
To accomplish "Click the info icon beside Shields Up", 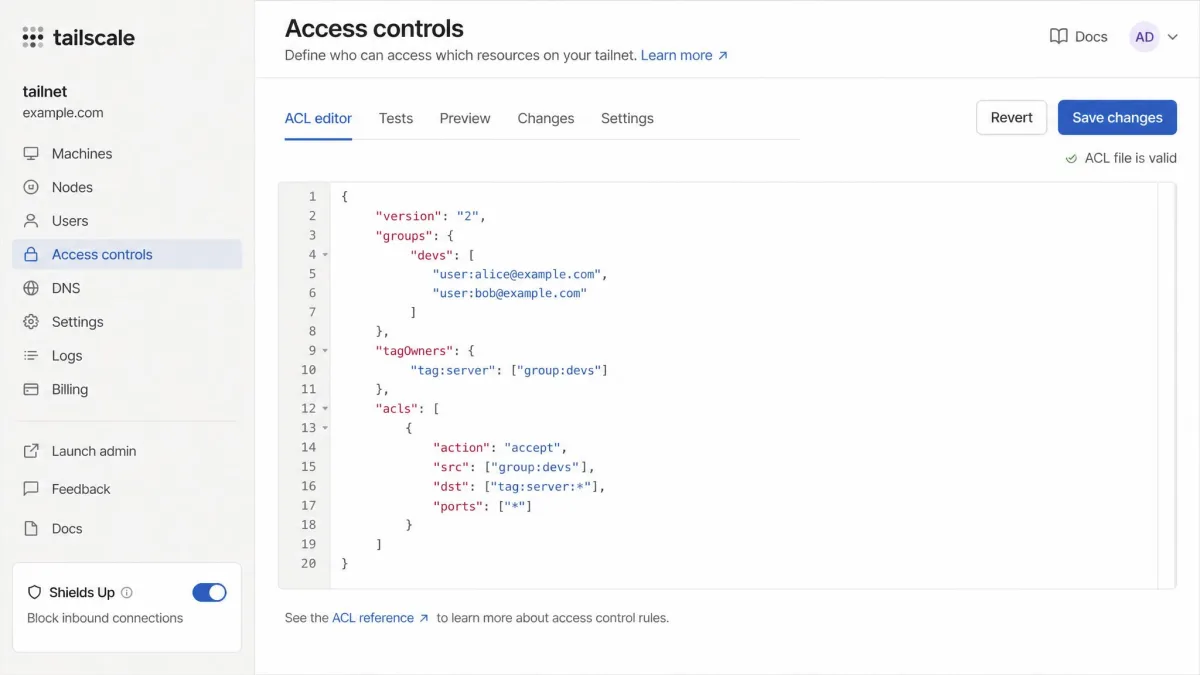I will tap(127, 592).
